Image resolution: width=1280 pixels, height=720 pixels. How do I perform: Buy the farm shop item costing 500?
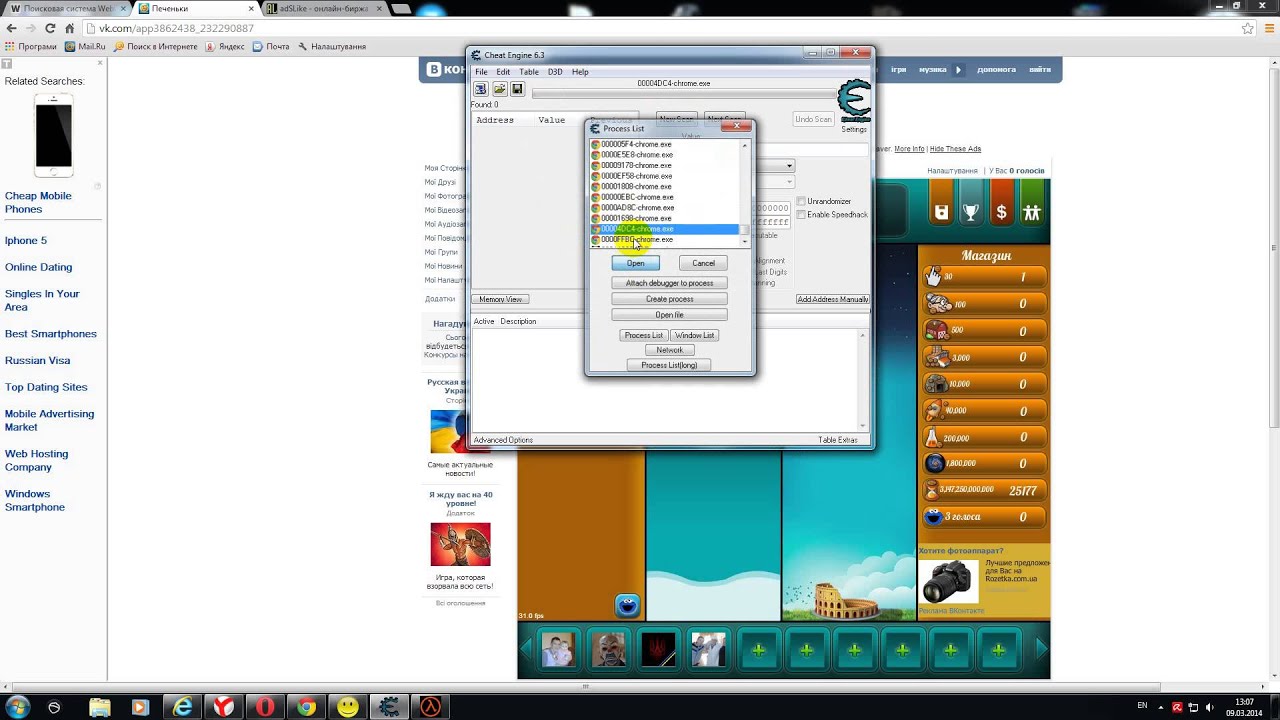pos(984,331)
